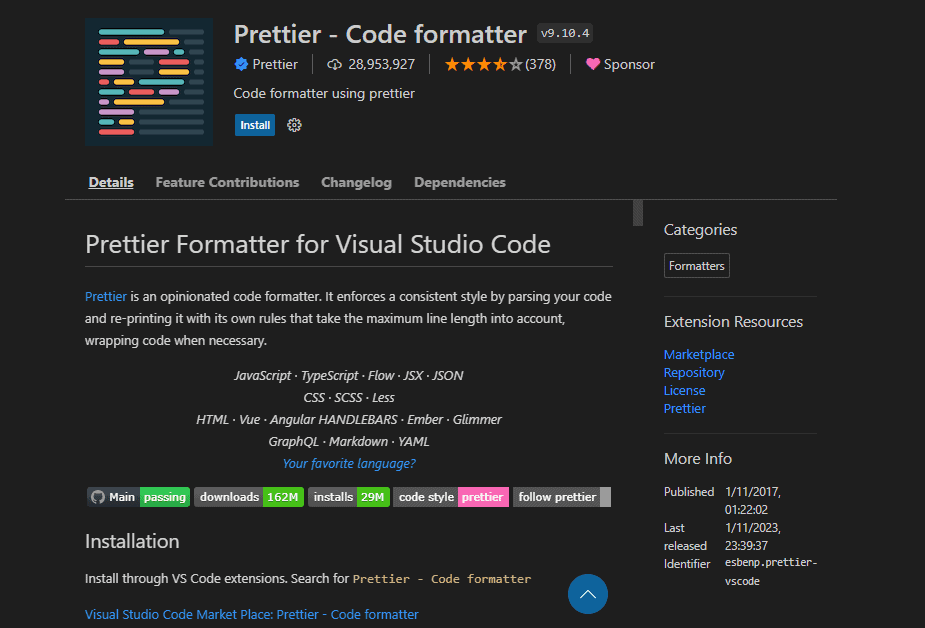Open the Sponsor link
925x628 pixels.
[629, 64]
